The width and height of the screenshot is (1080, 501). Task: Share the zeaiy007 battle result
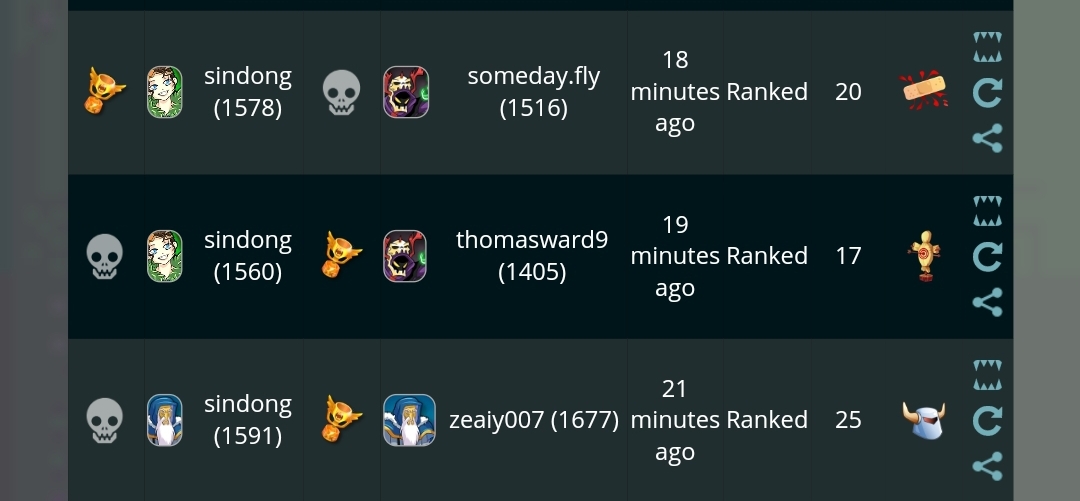click(987, 466)
